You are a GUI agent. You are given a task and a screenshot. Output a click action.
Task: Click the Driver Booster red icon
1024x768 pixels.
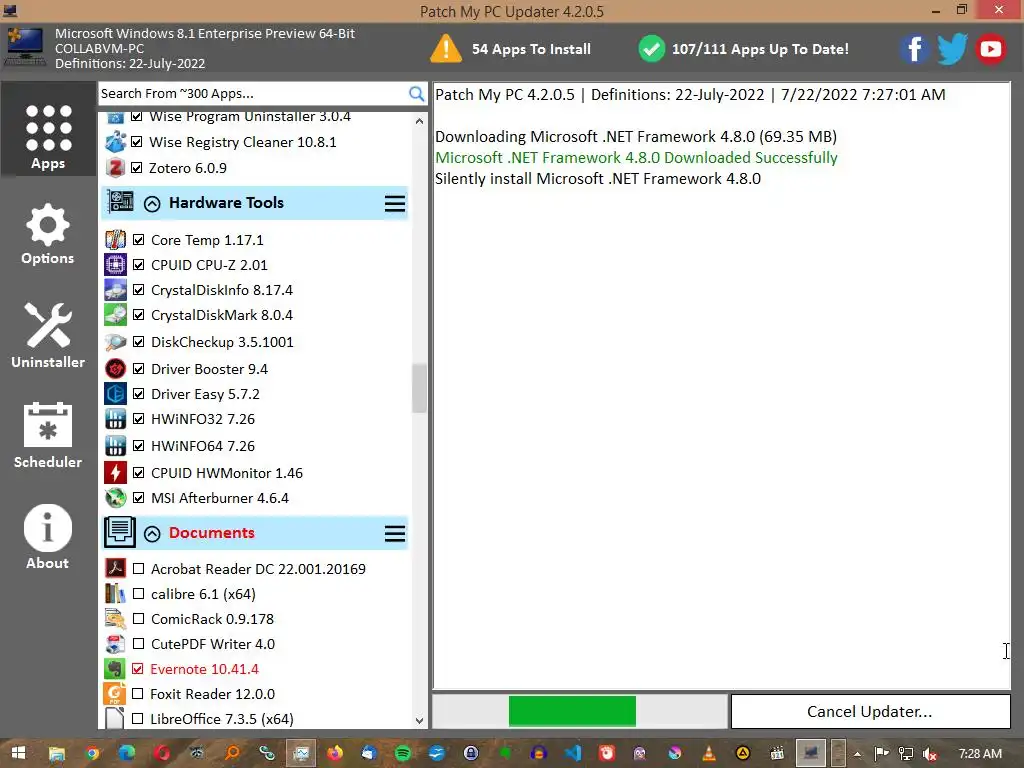click(x=116, y=369)
